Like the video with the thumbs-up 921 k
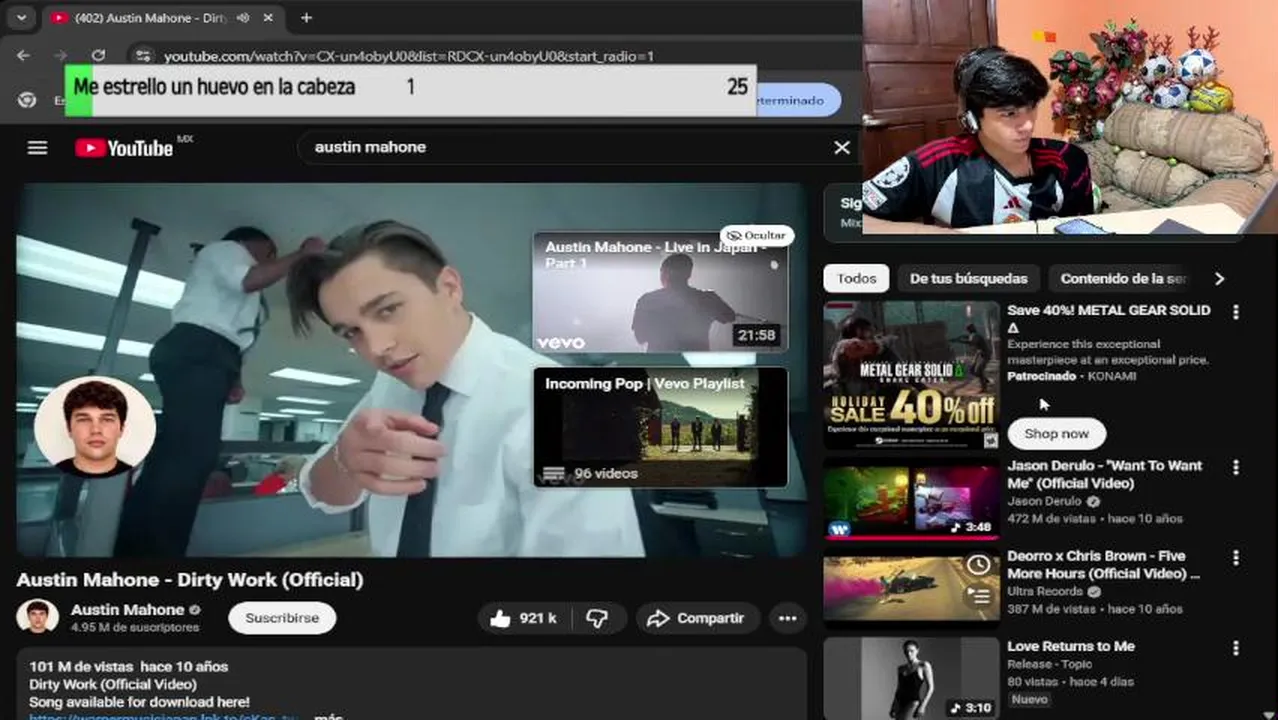Image resolution: width=1278 pixels, height=720 pixels. (522, 618)
